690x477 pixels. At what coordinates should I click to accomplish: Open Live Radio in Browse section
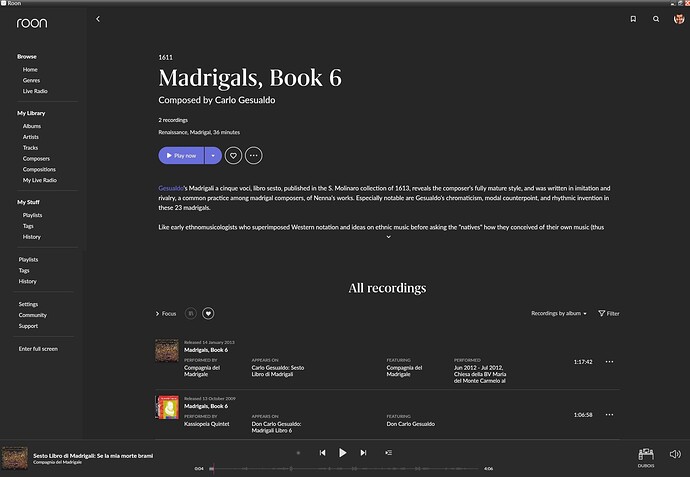(x=35, y=91)
